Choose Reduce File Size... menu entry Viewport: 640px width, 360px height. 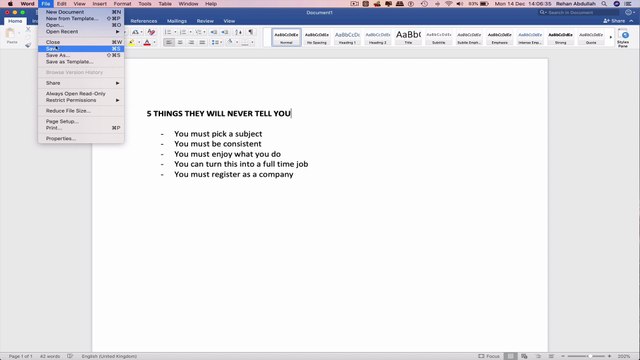81,111
